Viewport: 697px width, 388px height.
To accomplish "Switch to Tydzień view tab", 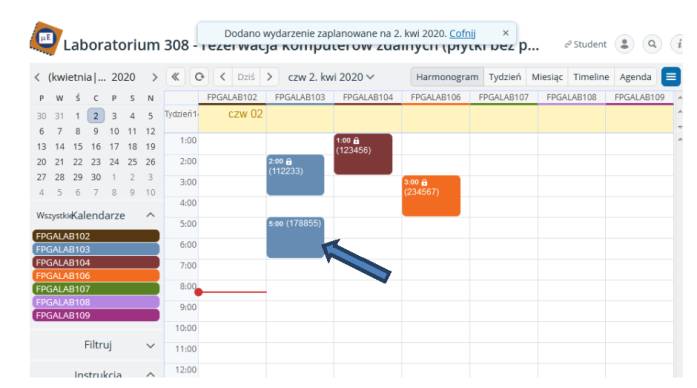I will pyautogui.click(x=505, y=77).
